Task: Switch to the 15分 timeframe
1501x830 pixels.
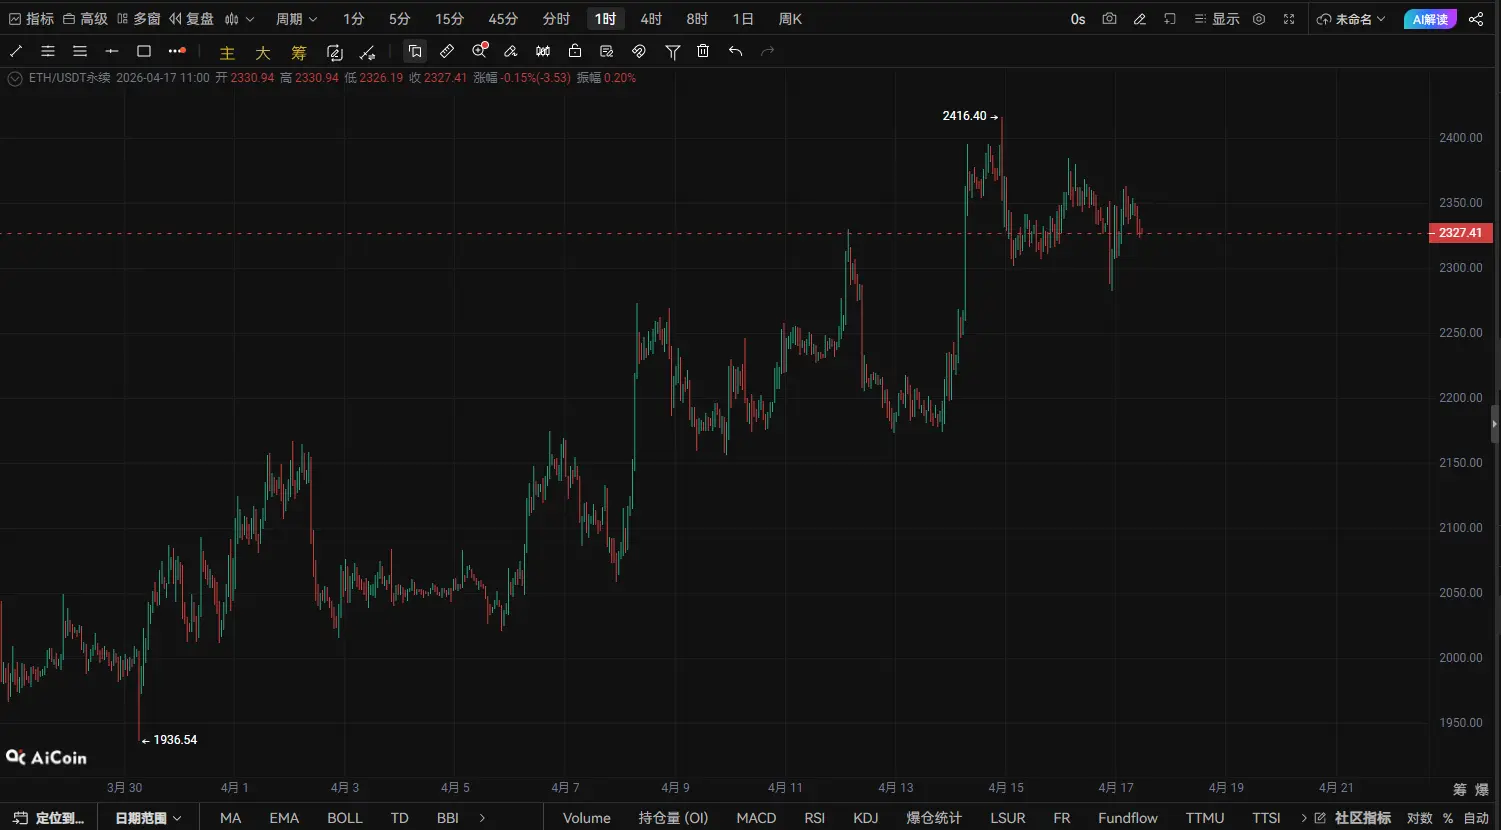Action: 450,19
